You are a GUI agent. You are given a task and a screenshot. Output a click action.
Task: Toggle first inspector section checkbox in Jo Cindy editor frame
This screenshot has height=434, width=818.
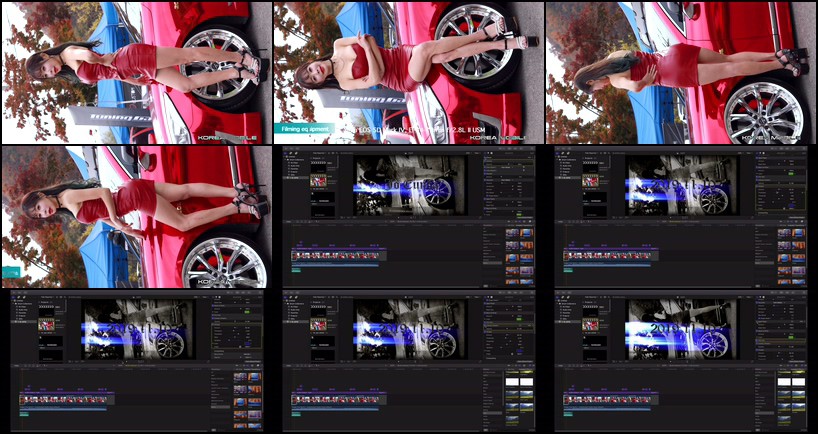point(486,158)
